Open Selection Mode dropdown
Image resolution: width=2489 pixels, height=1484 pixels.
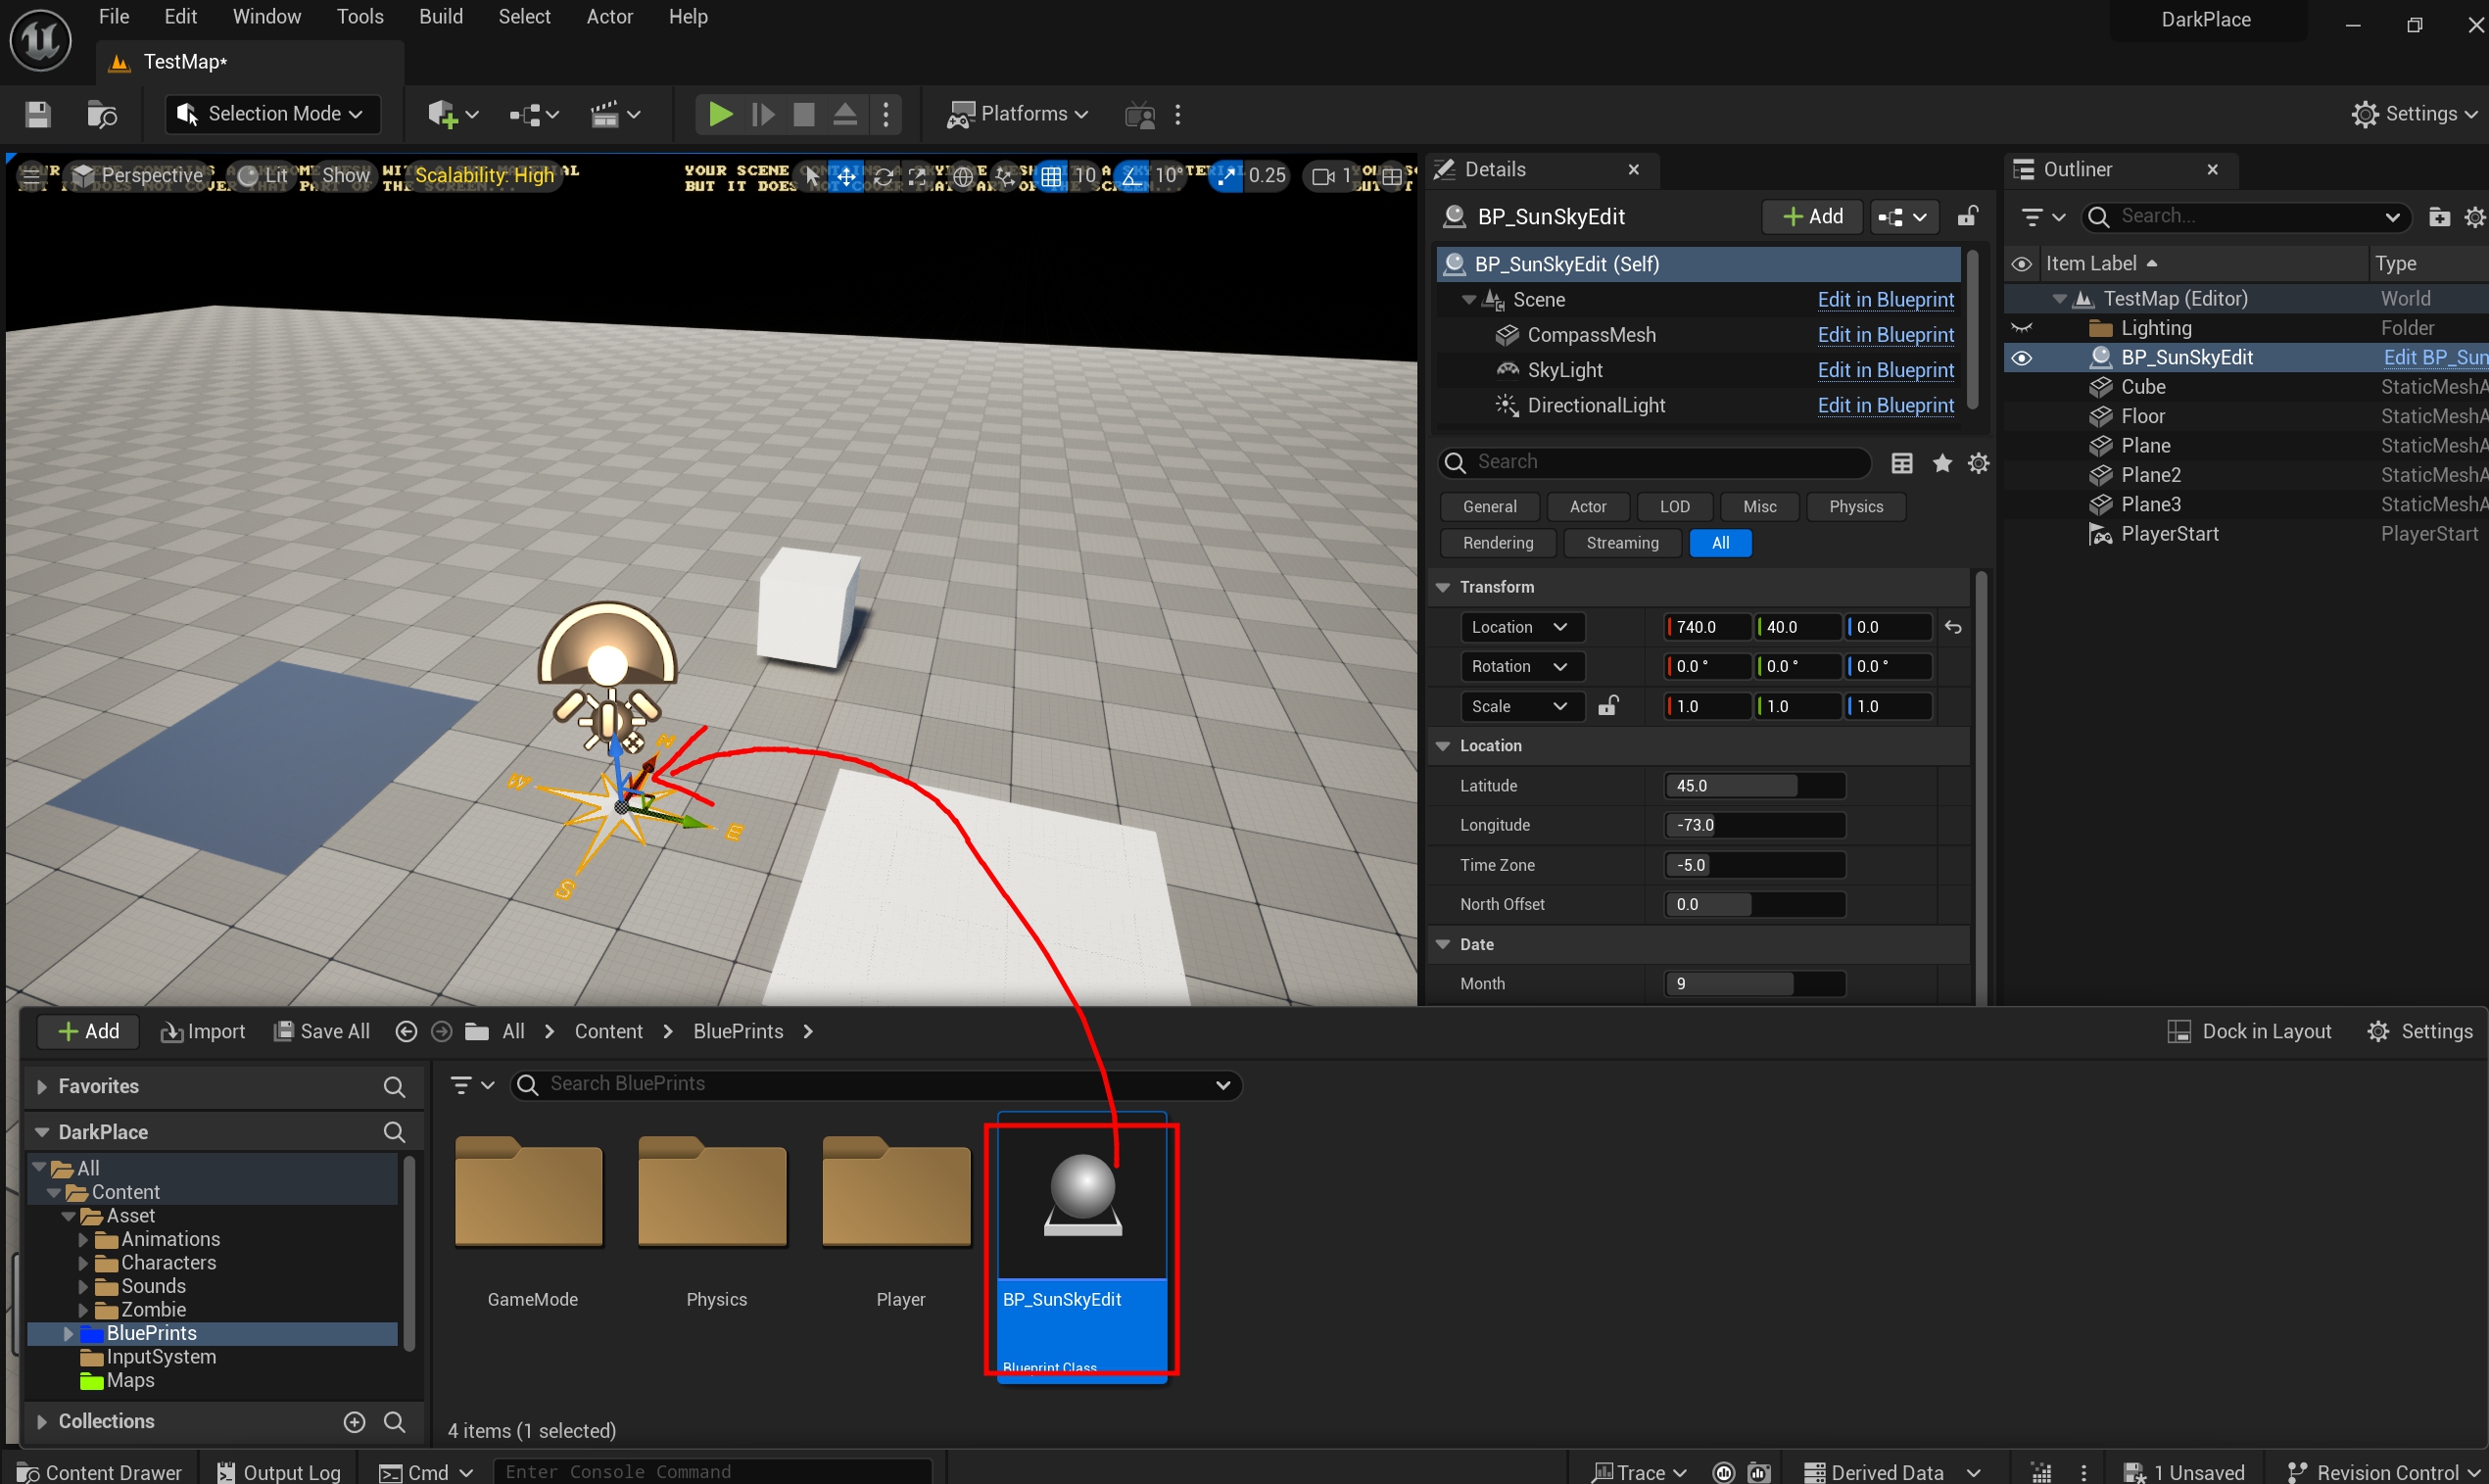point(272,114)
